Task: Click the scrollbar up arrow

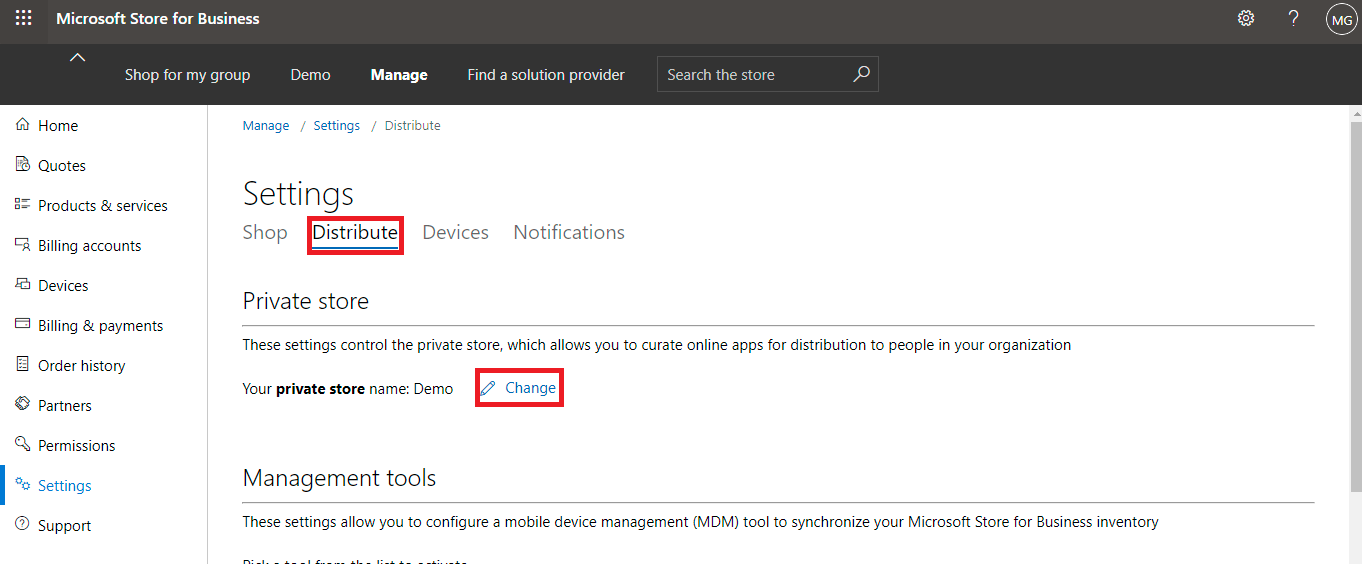Action: [x=1355, y=113]
